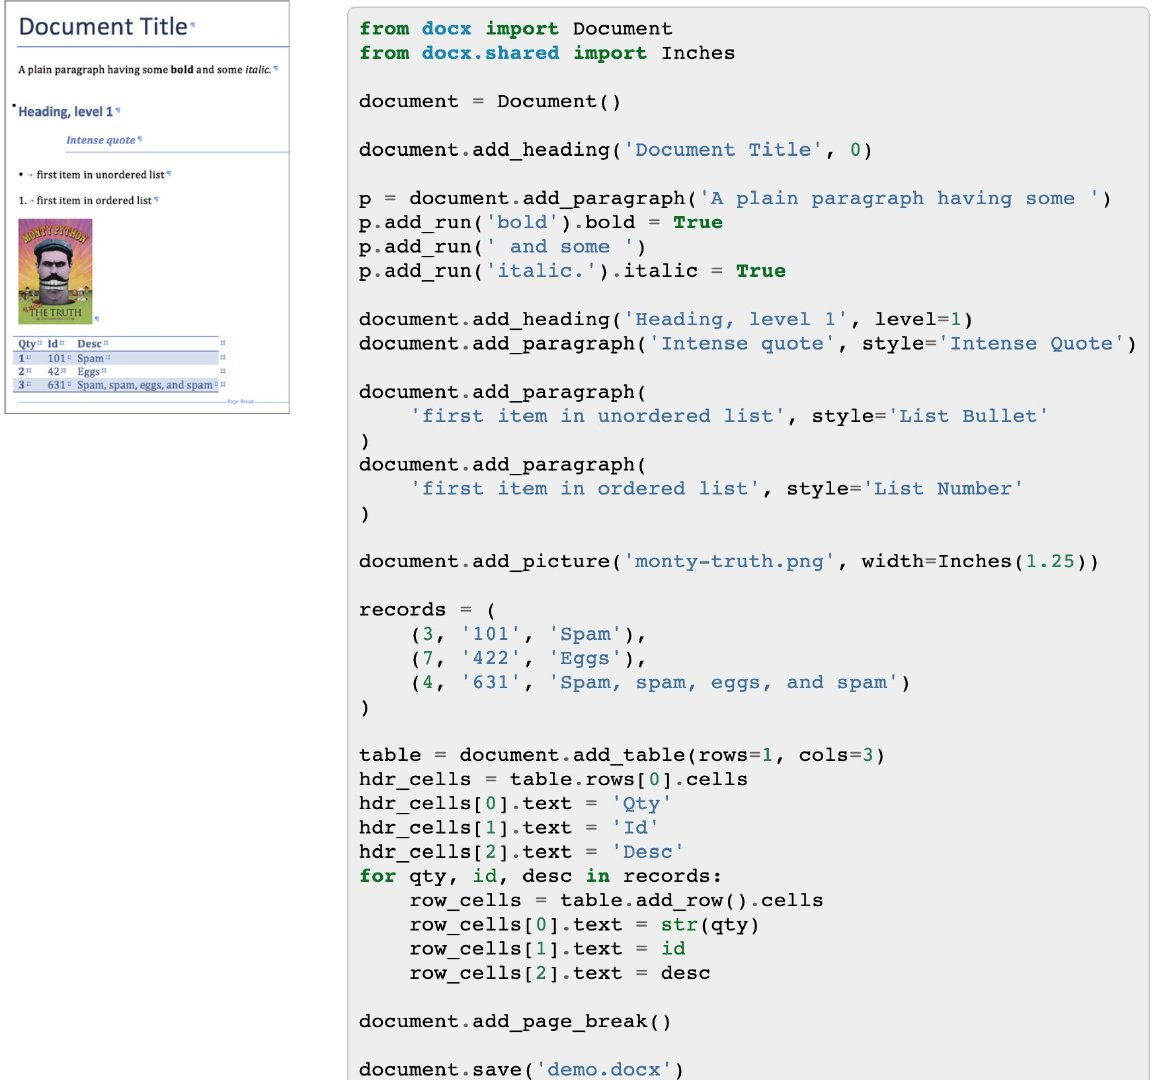Click the code line 'from docx.shared import Inches'

[x=547, y=53]
